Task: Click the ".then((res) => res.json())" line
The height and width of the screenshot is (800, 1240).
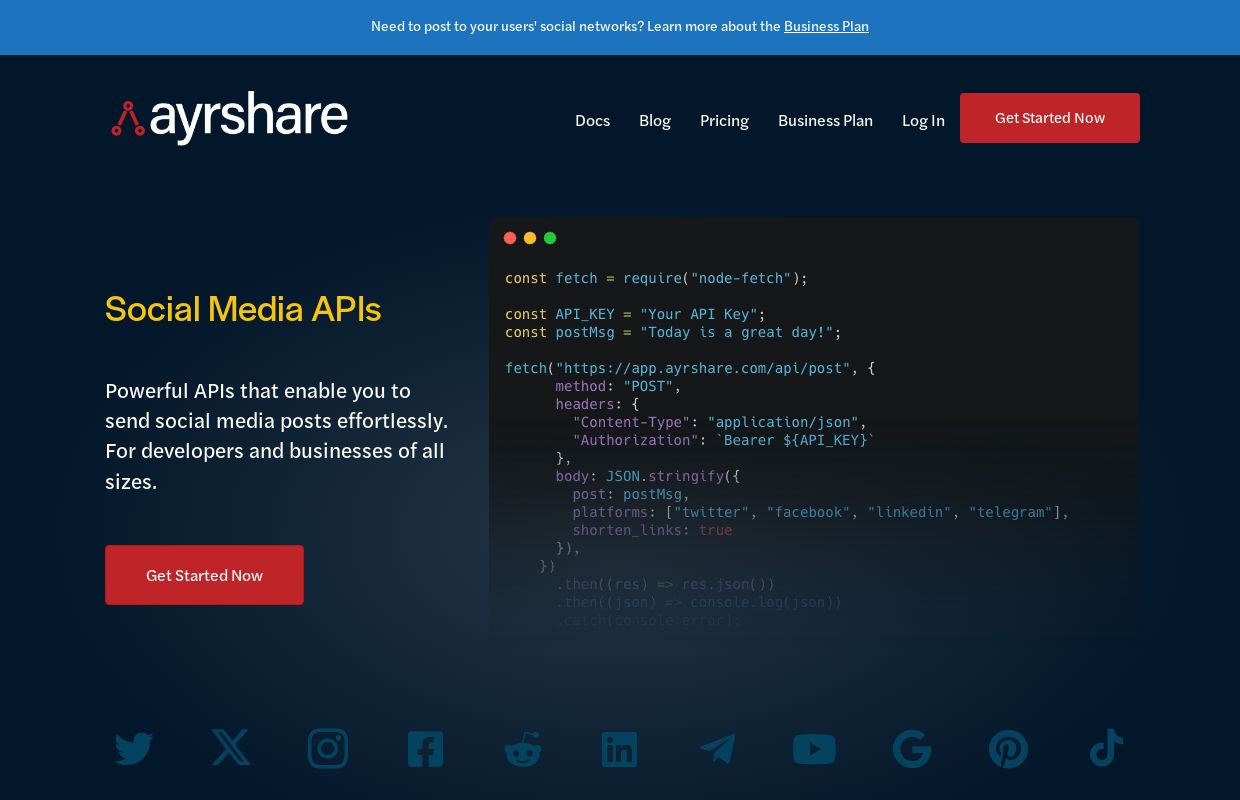Action: [665, 584]
